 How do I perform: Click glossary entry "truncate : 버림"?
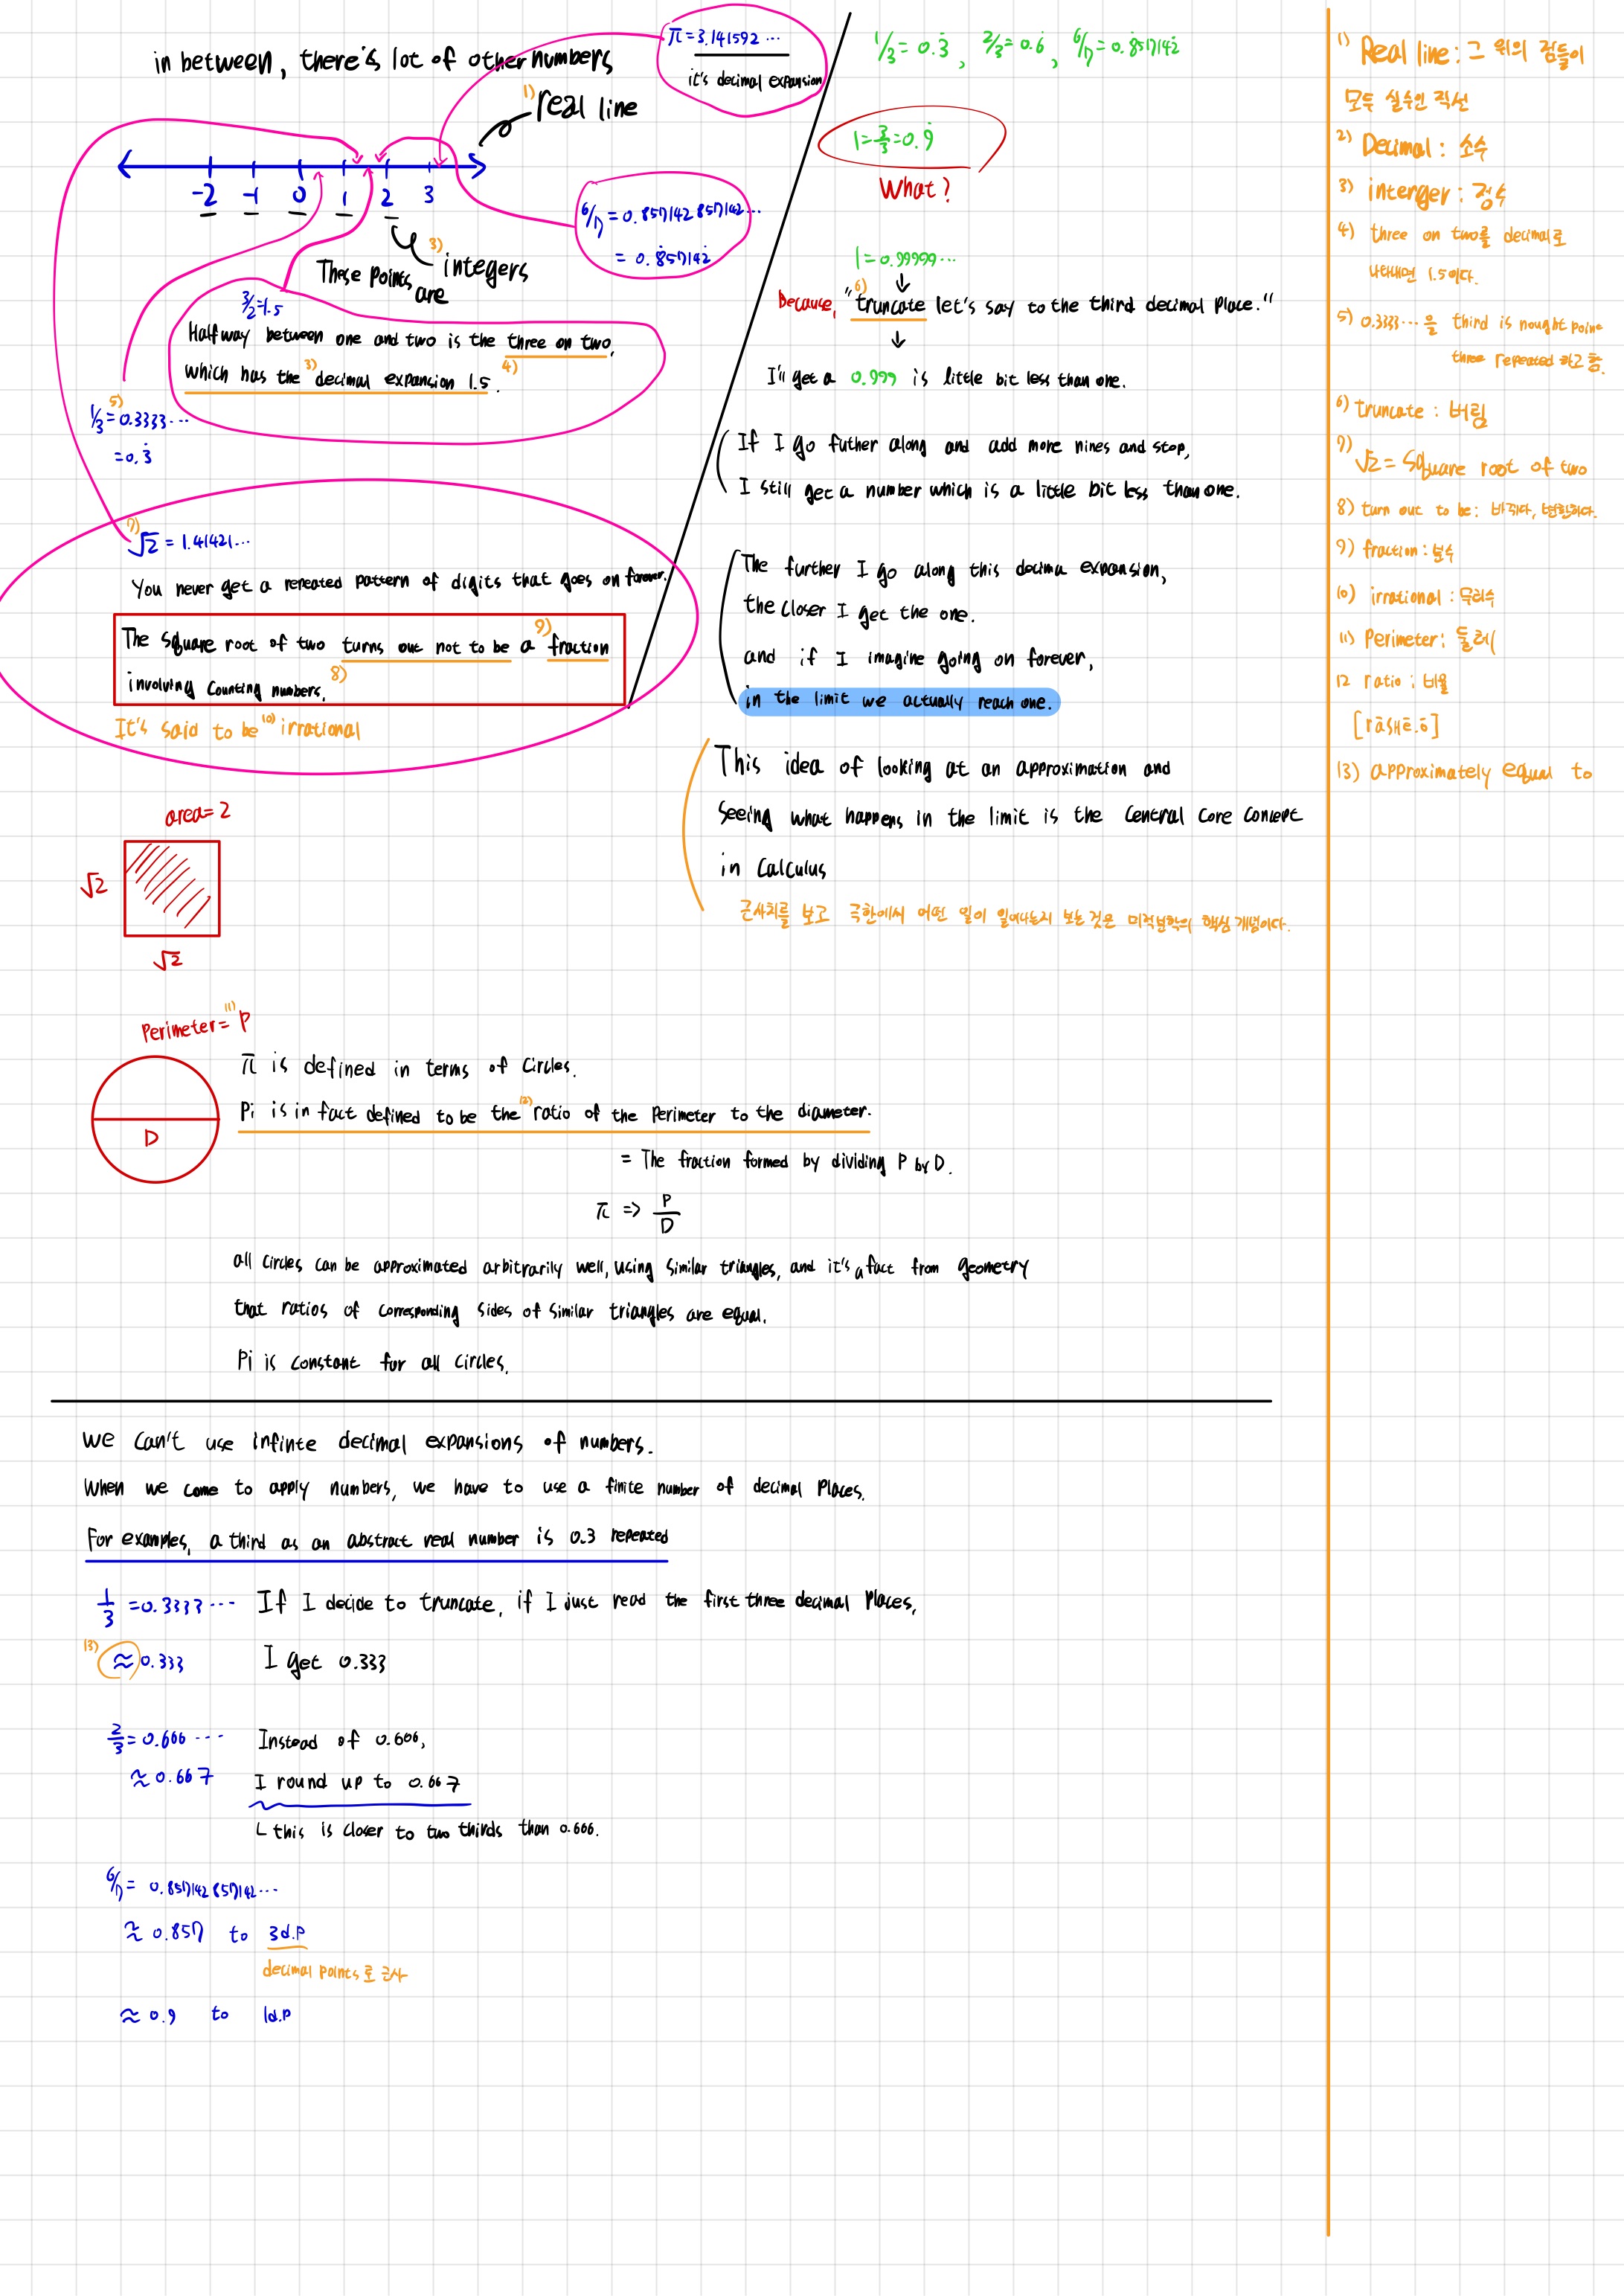[1412, 410]
